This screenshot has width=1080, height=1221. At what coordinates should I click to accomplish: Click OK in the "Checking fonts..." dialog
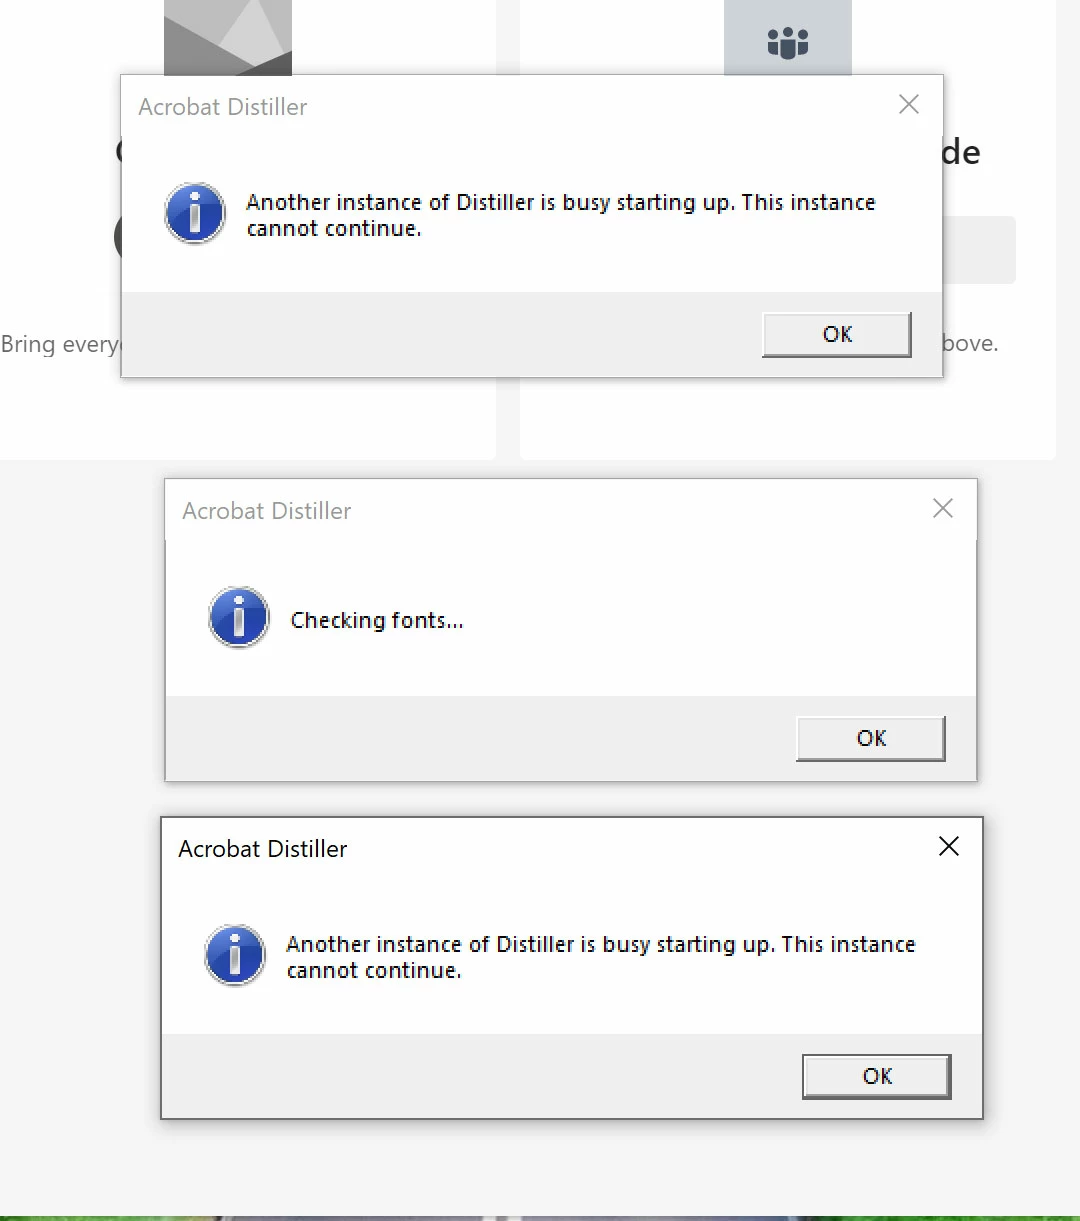tap(871, 738)
